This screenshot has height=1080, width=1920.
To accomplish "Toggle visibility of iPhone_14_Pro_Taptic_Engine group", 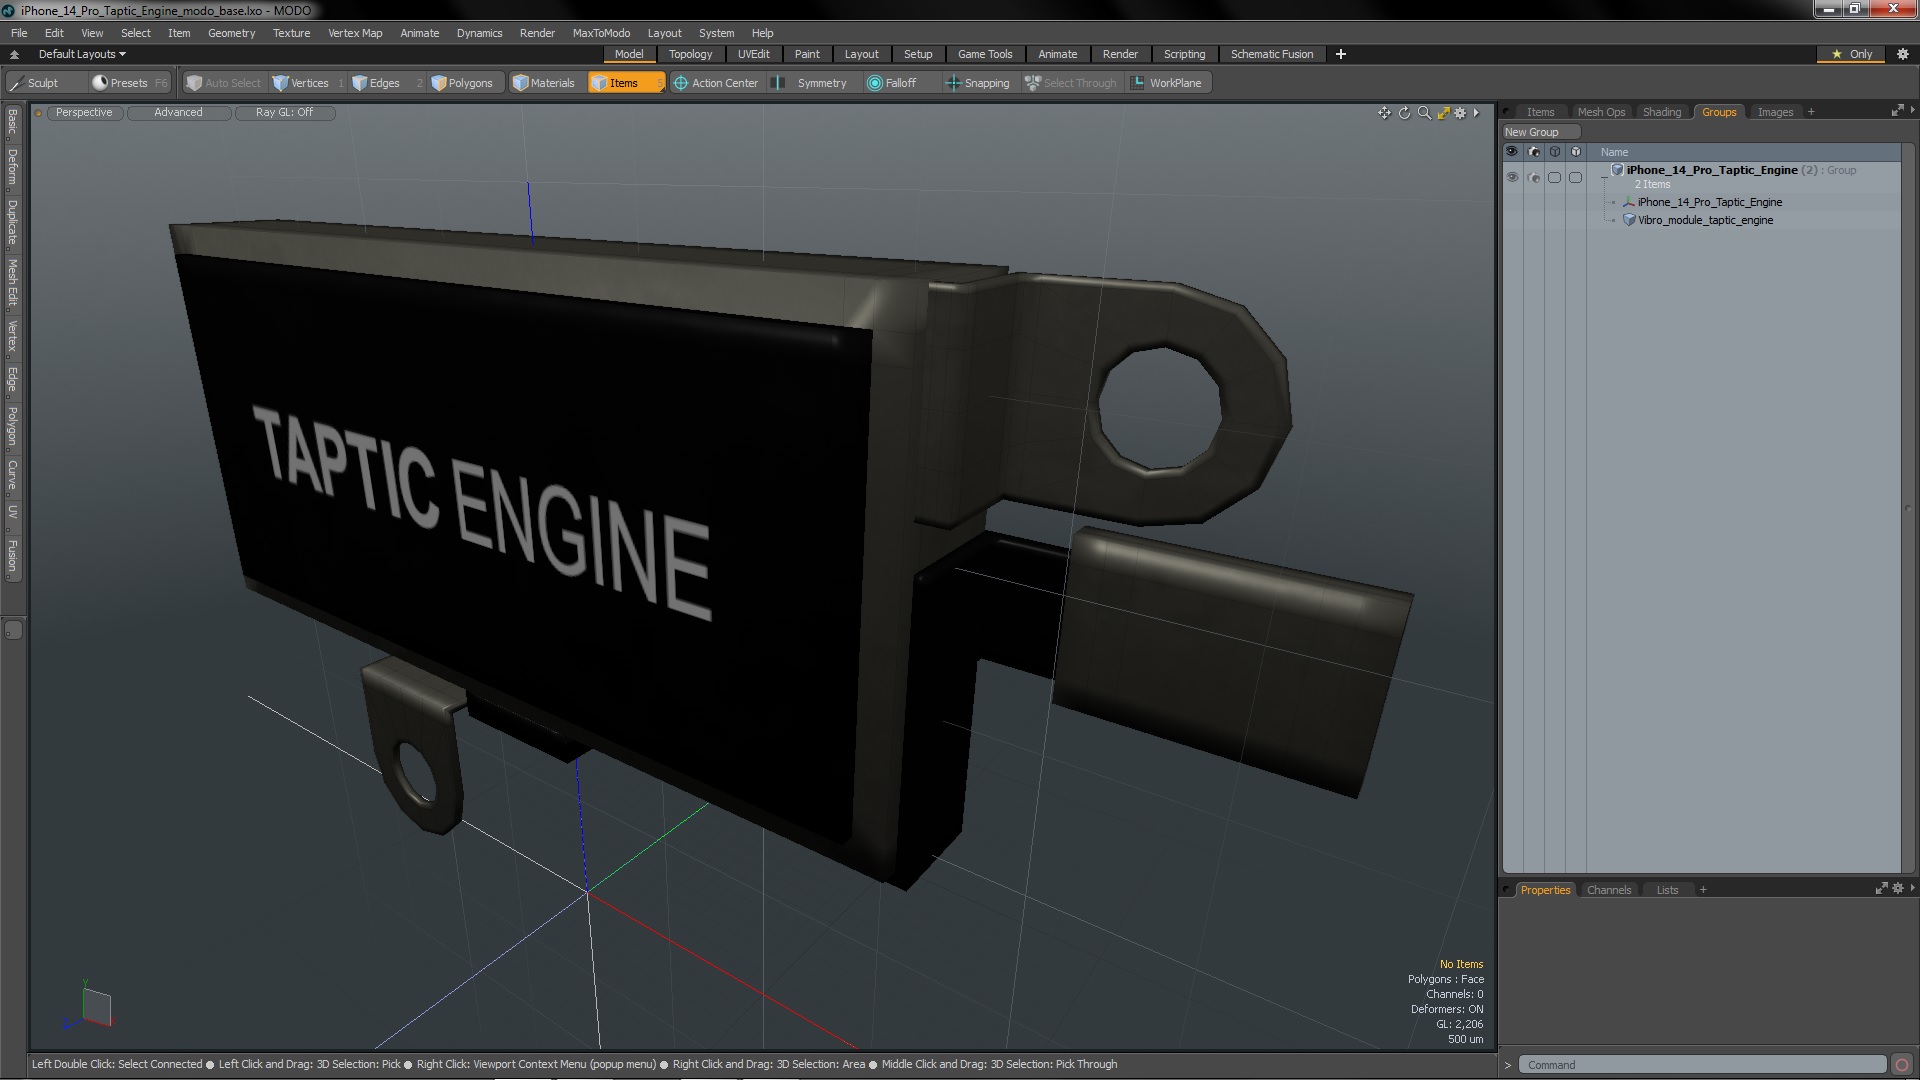I will [1512, 177].
